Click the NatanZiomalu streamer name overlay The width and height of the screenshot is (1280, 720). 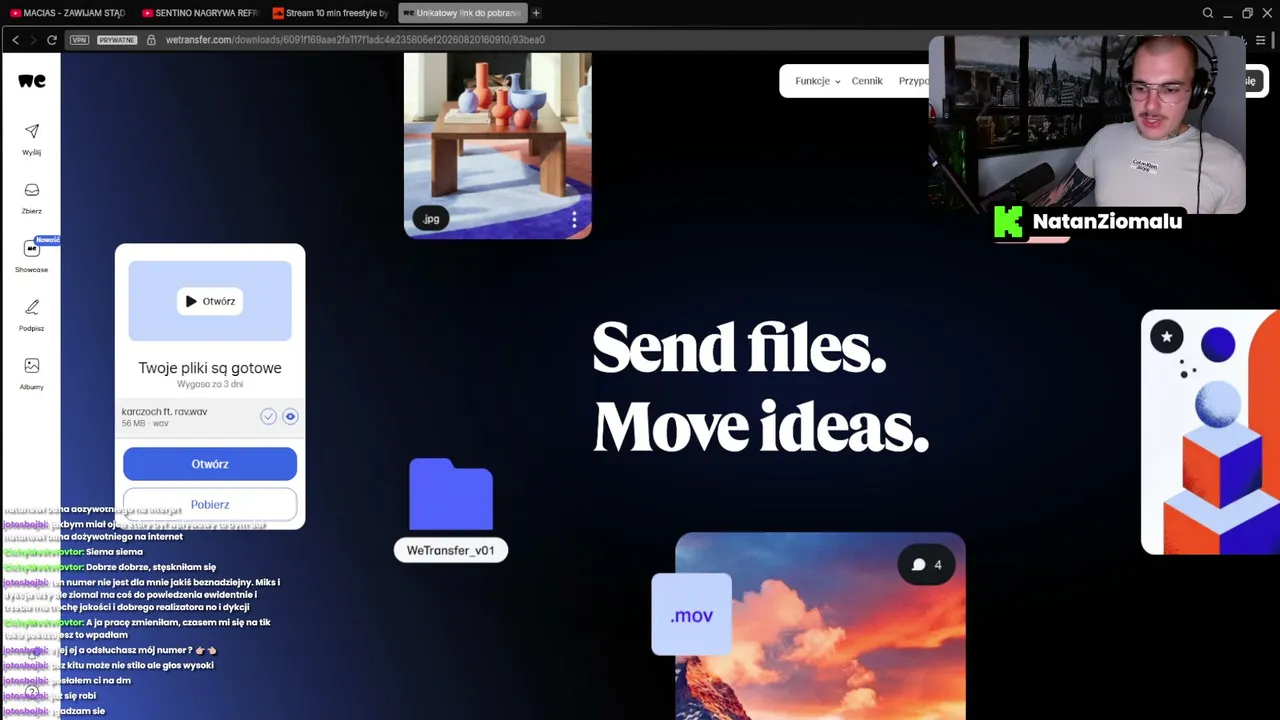click(1107, 222)
